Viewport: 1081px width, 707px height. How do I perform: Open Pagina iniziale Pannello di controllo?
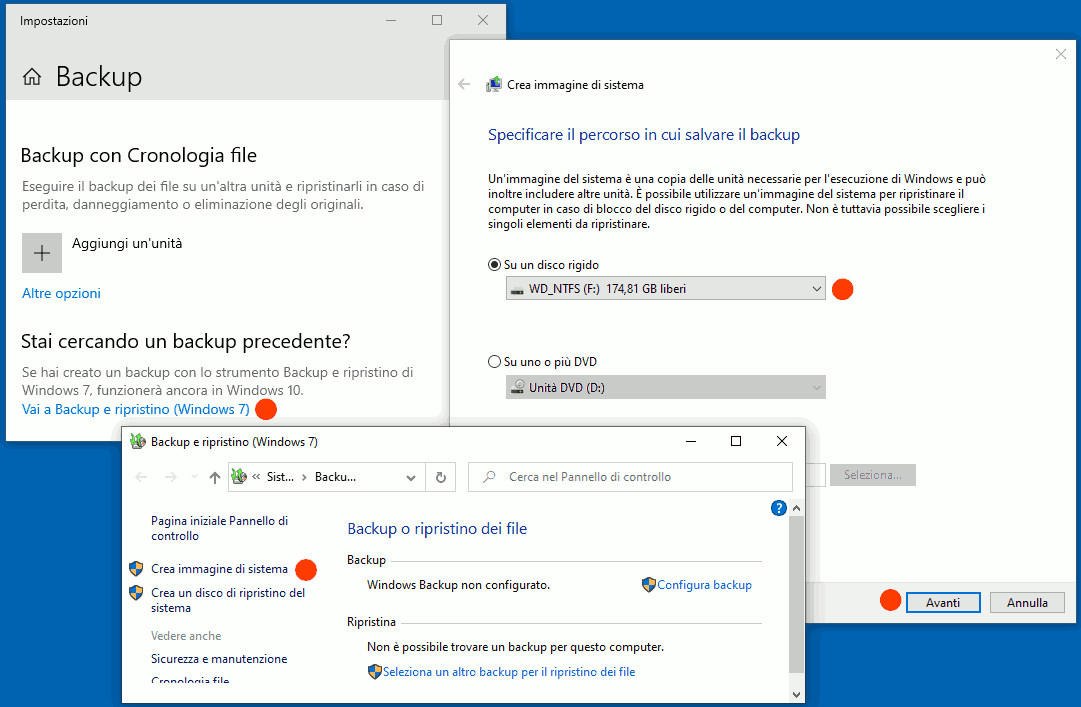coord(219,528)
